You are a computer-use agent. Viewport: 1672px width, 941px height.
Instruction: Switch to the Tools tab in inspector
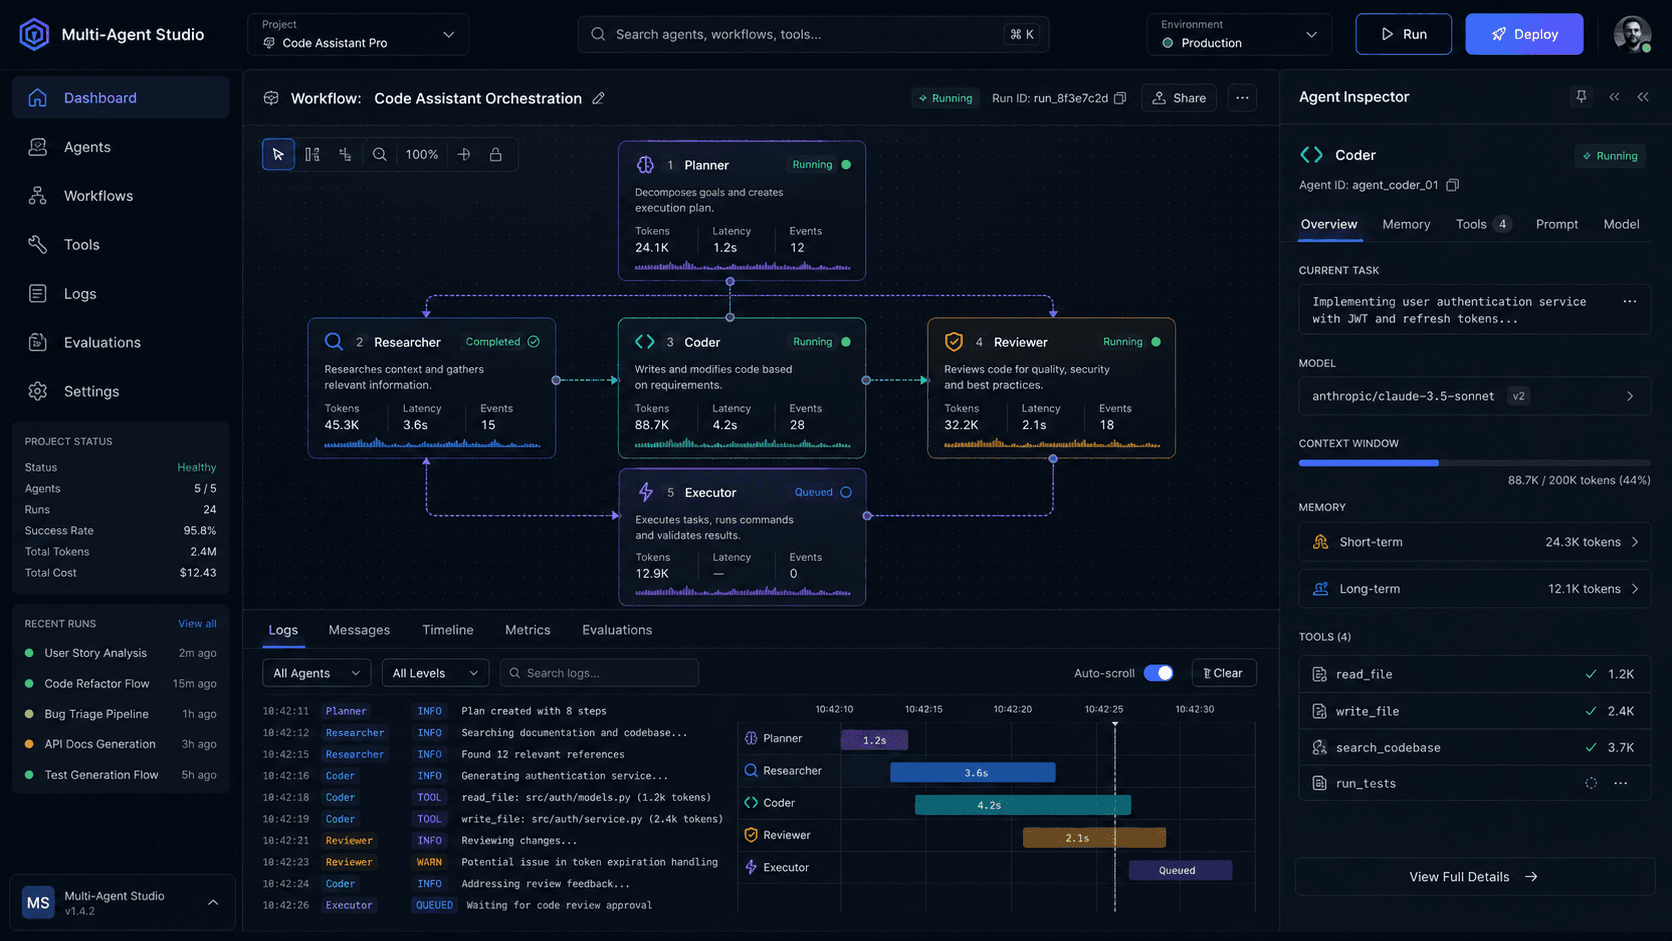click(x=1483, y=224)
